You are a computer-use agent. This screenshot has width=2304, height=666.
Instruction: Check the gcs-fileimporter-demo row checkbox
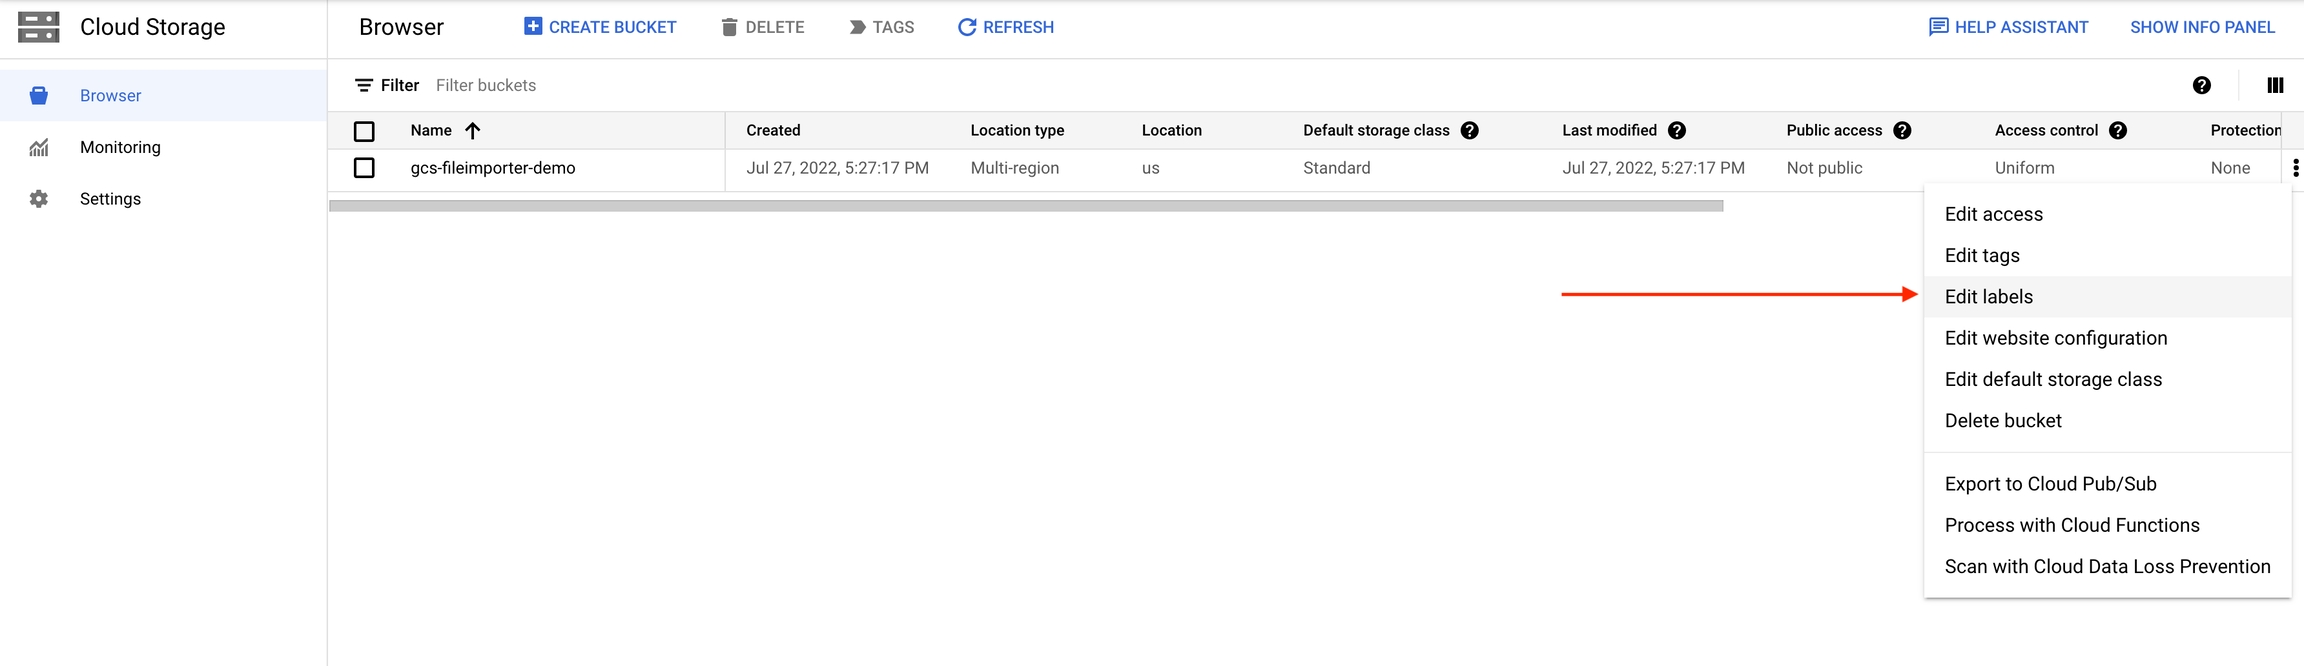click(364, 168)
